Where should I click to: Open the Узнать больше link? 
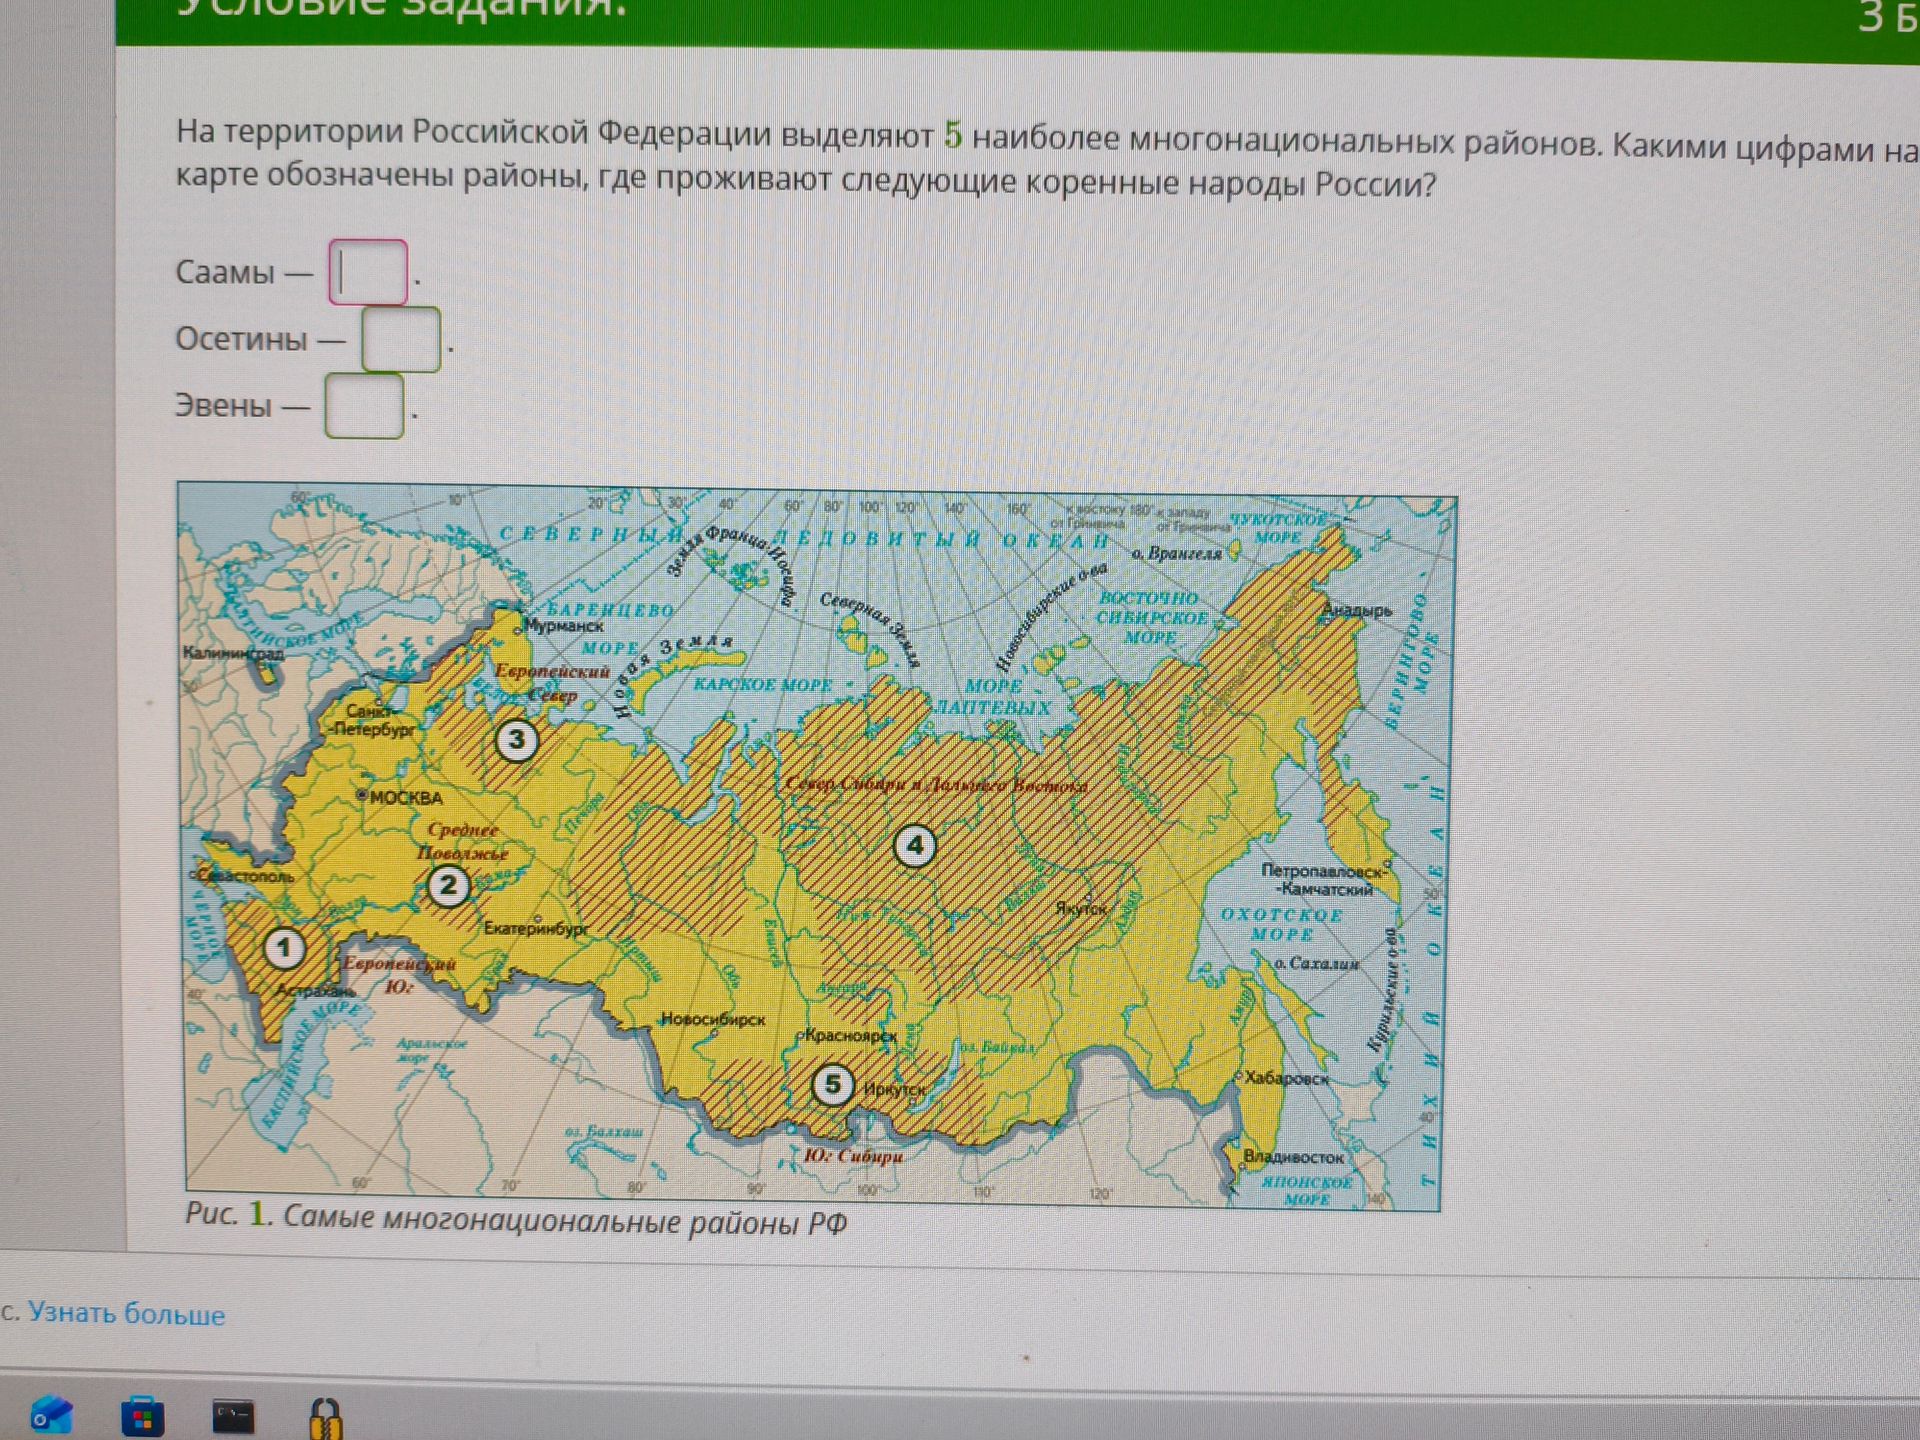[x=126, y=1314]
